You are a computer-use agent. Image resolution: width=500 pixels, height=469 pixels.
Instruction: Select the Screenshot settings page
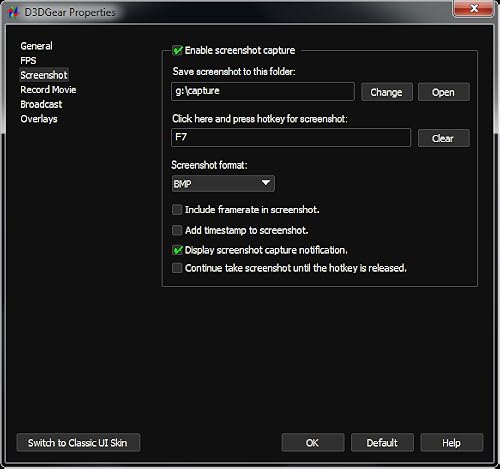pyautogui.click(x=44, y=75)
